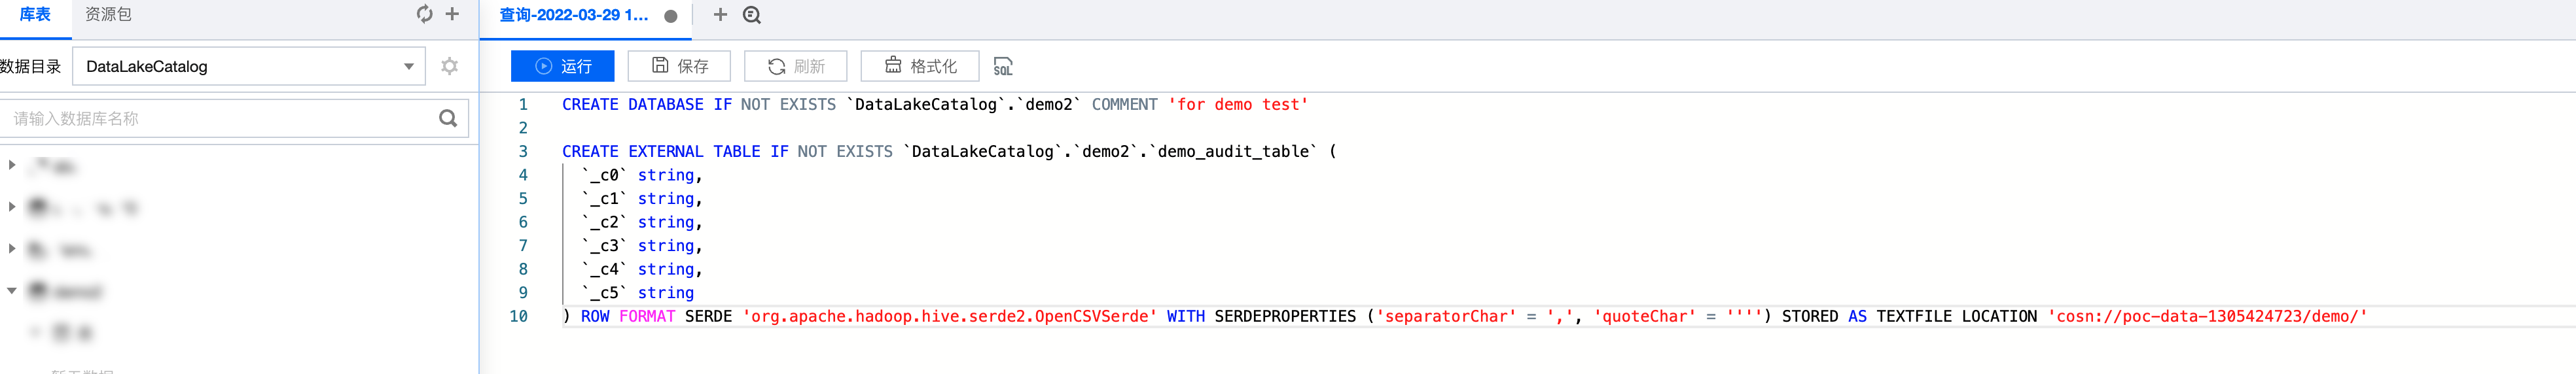2576x374 pixels.
Task: Switch to the 资源包 tab
Action: pyautogui.click(x=108, y=14)
